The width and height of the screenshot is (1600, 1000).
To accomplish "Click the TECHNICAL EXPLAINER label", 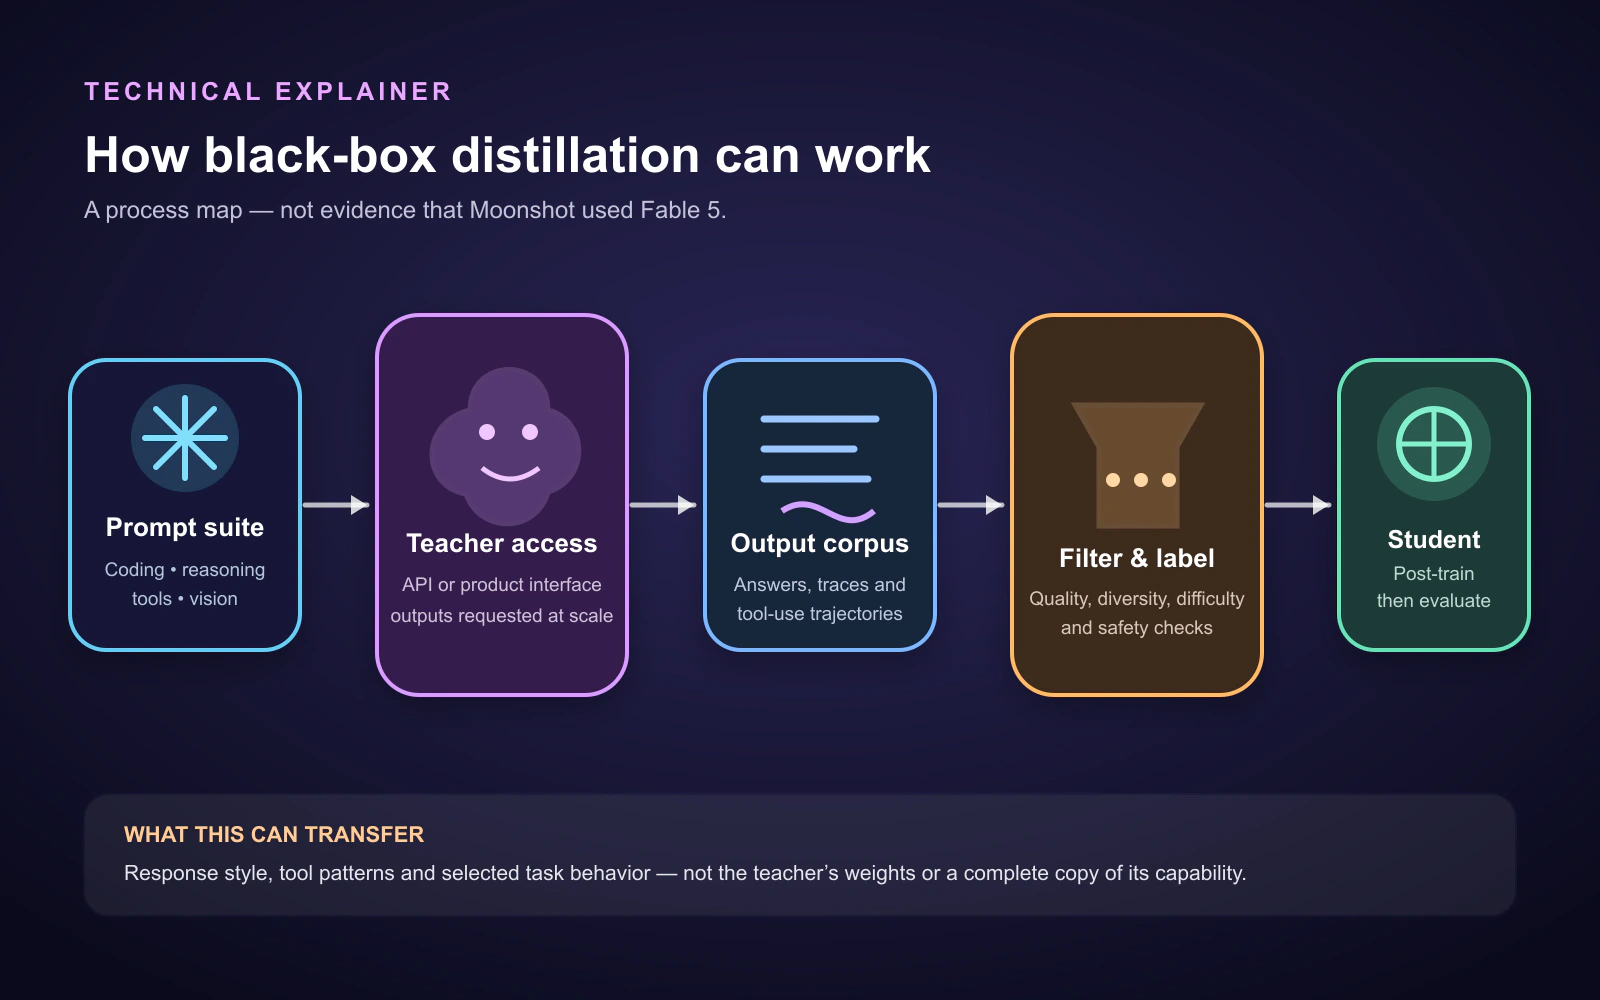I will [268, 92].
